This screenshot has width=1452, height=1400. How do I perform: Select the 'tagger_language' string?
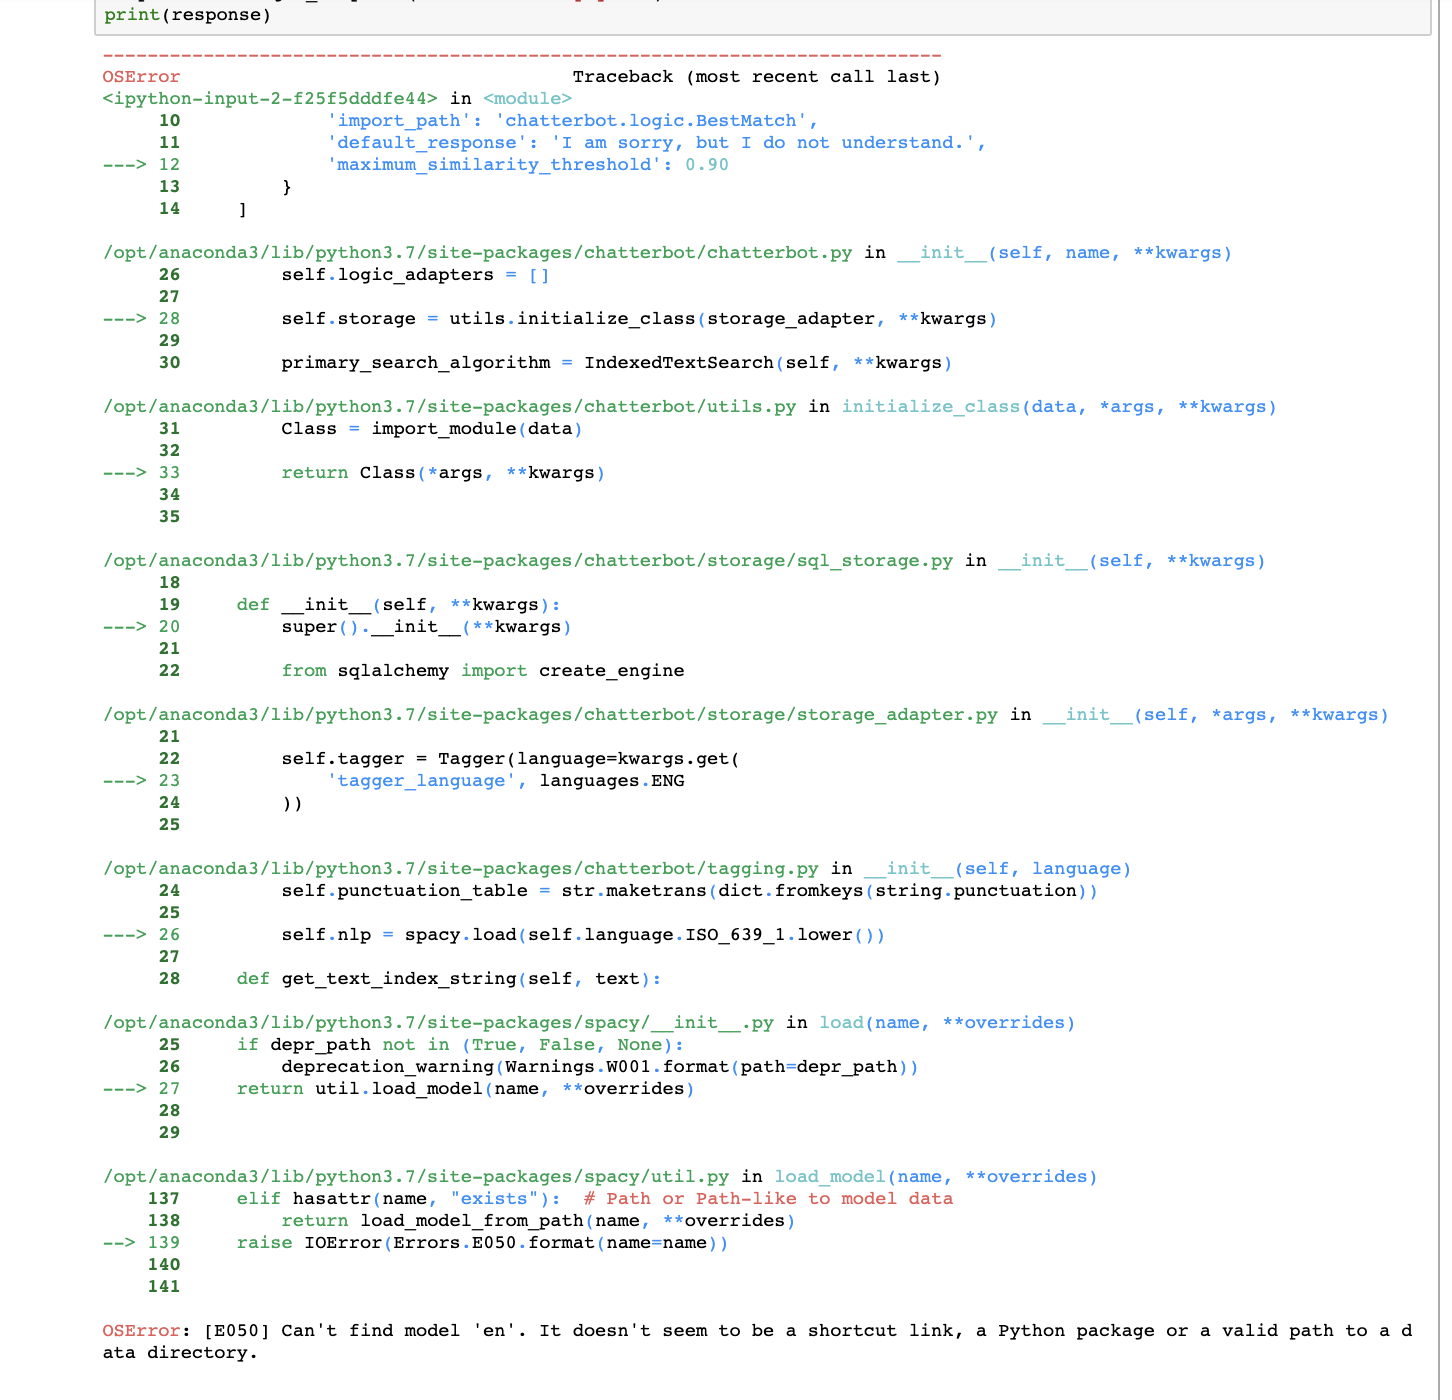tap(421, 781)
